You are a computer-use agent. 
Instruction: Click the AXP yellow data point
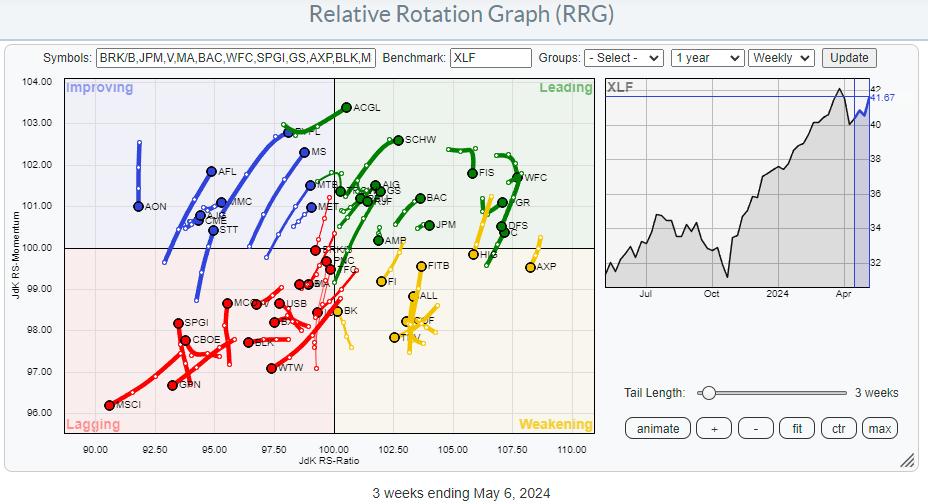[x=530, y=267]
